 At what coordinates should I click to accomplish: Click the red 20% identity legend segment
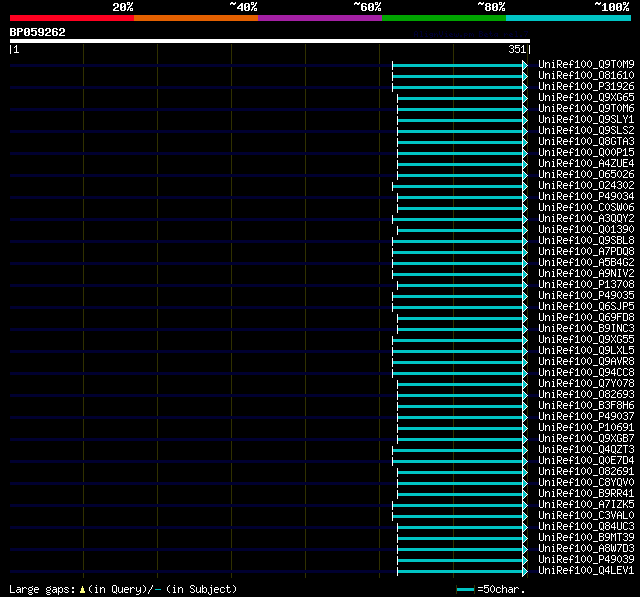click(x=72, y=18)
